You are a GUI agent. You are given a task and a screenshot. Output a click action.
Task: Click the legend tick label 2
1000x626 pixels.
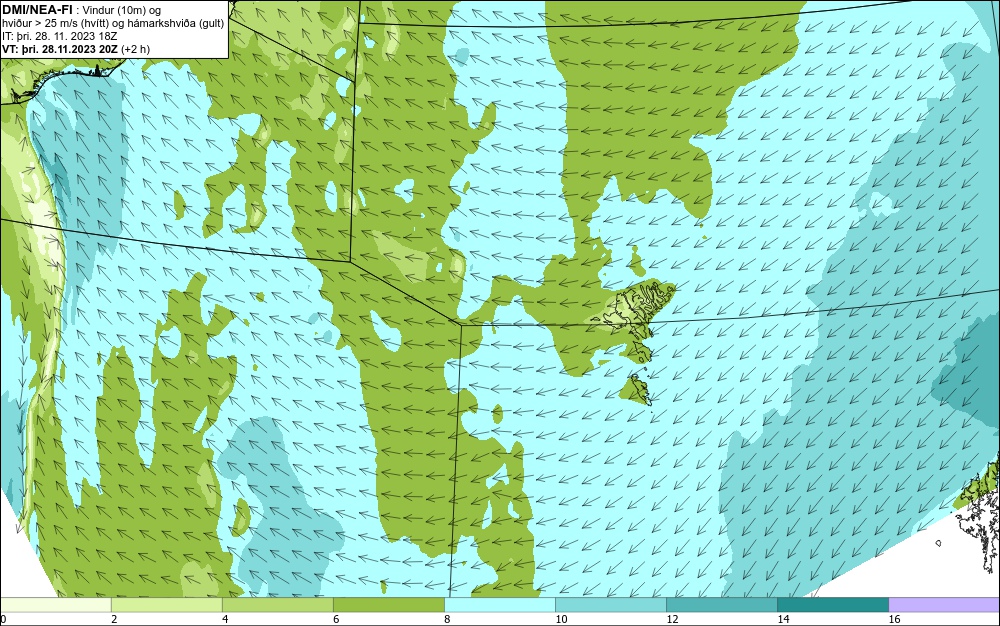click(114, 619)
